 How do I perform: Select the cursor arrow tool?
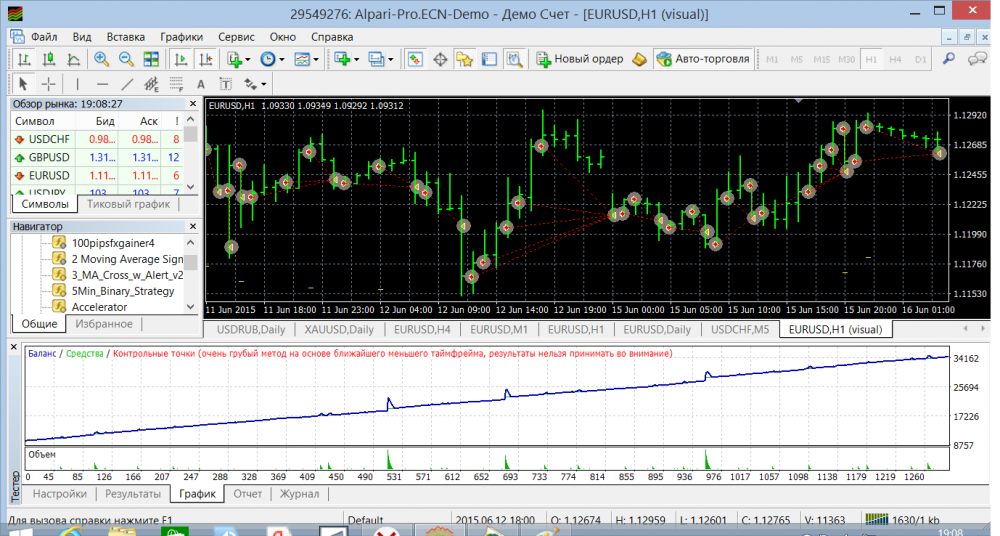pos(24,84)
